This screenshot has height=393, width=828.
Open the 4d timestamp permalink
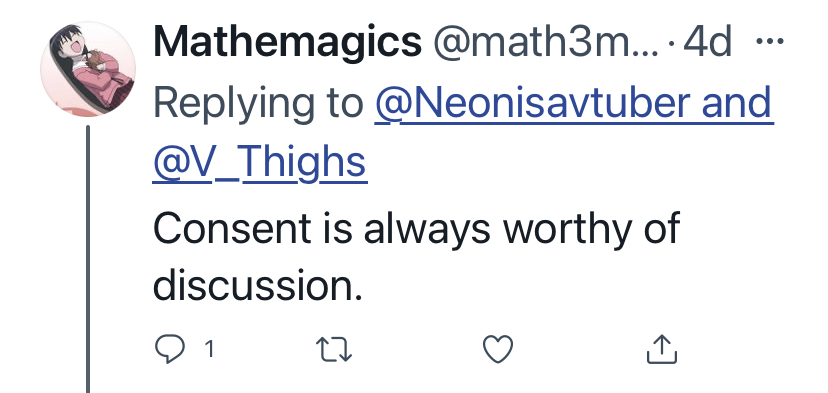coord(707,42)
